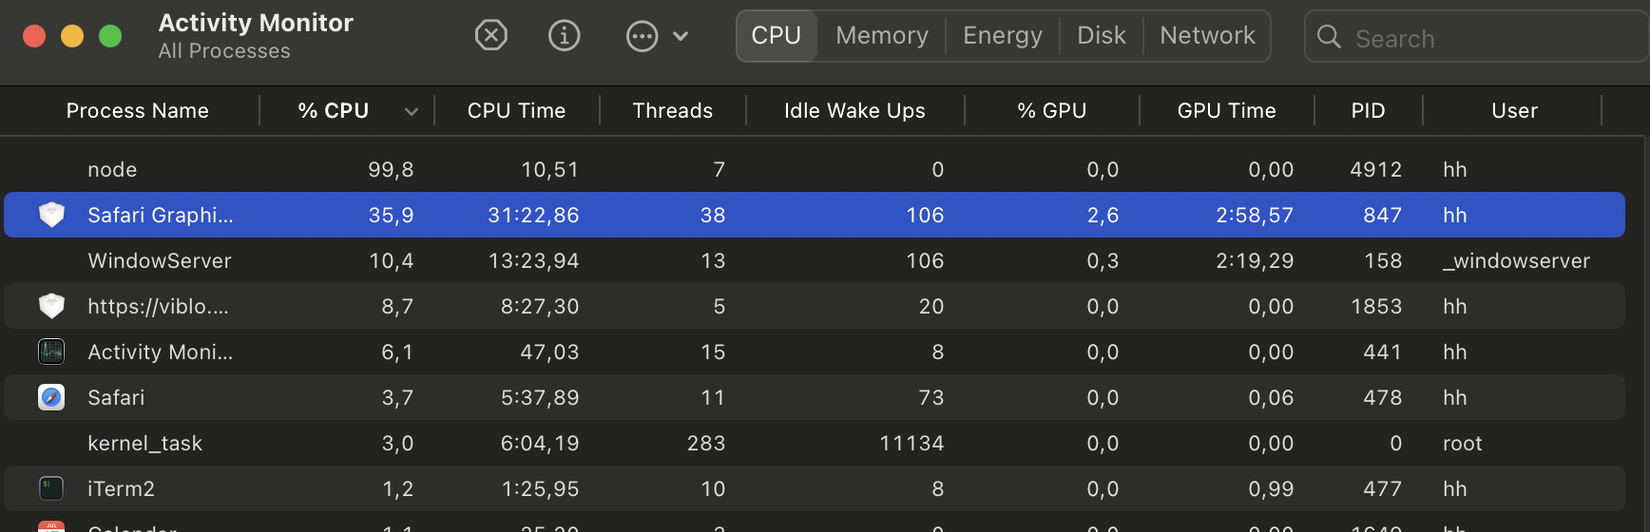
Task: Click the Activity Monitor window title
Action: [255, 23]
